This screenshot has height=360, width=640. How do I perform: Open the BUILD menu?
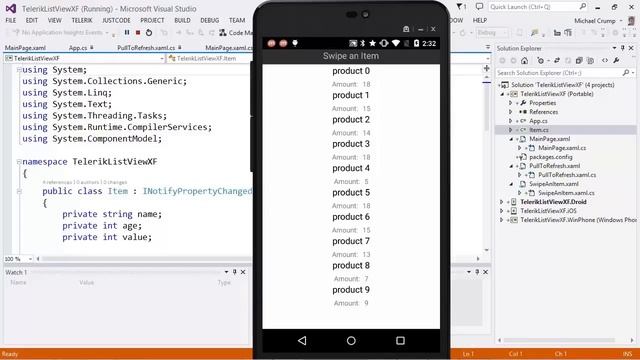pos(182,20)
